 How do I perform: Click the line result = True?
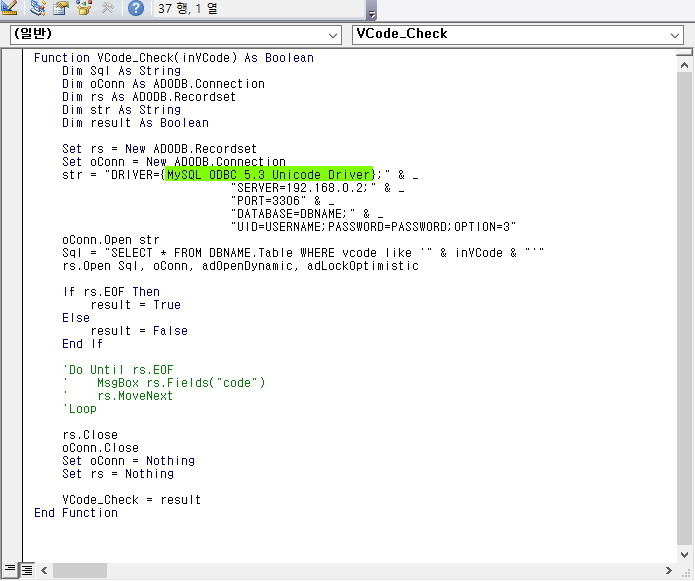tap(136, 304)
